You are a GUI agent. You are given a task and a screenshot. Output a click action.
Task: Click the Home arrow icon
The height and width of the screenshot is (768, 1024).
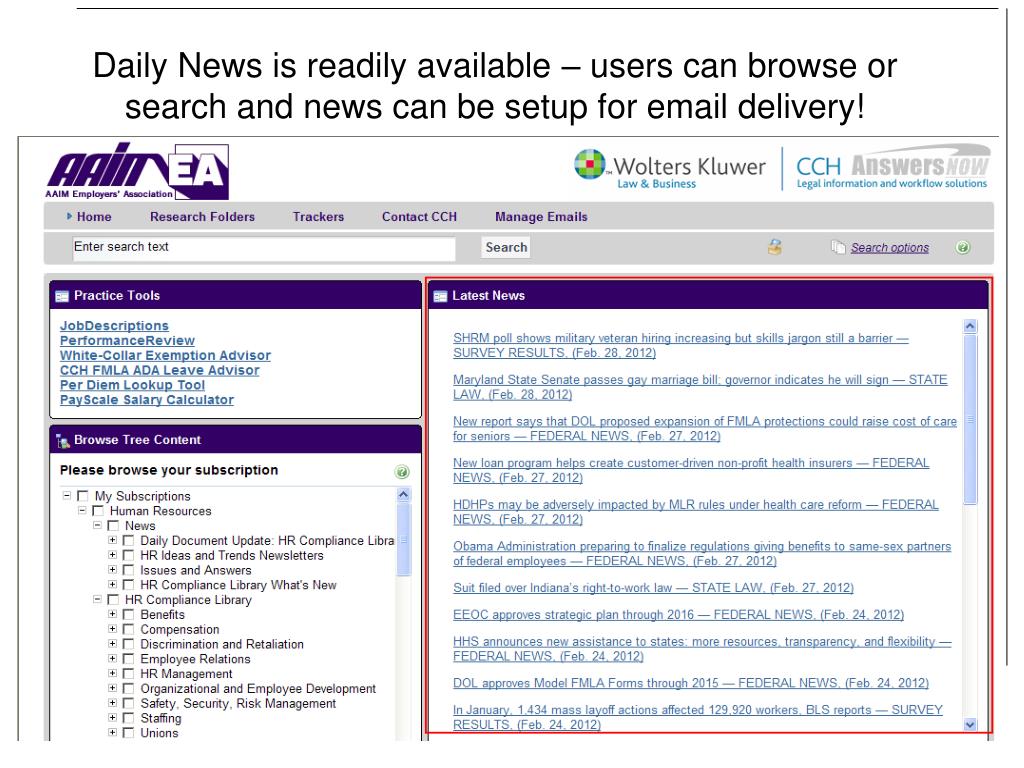(70, 216)
